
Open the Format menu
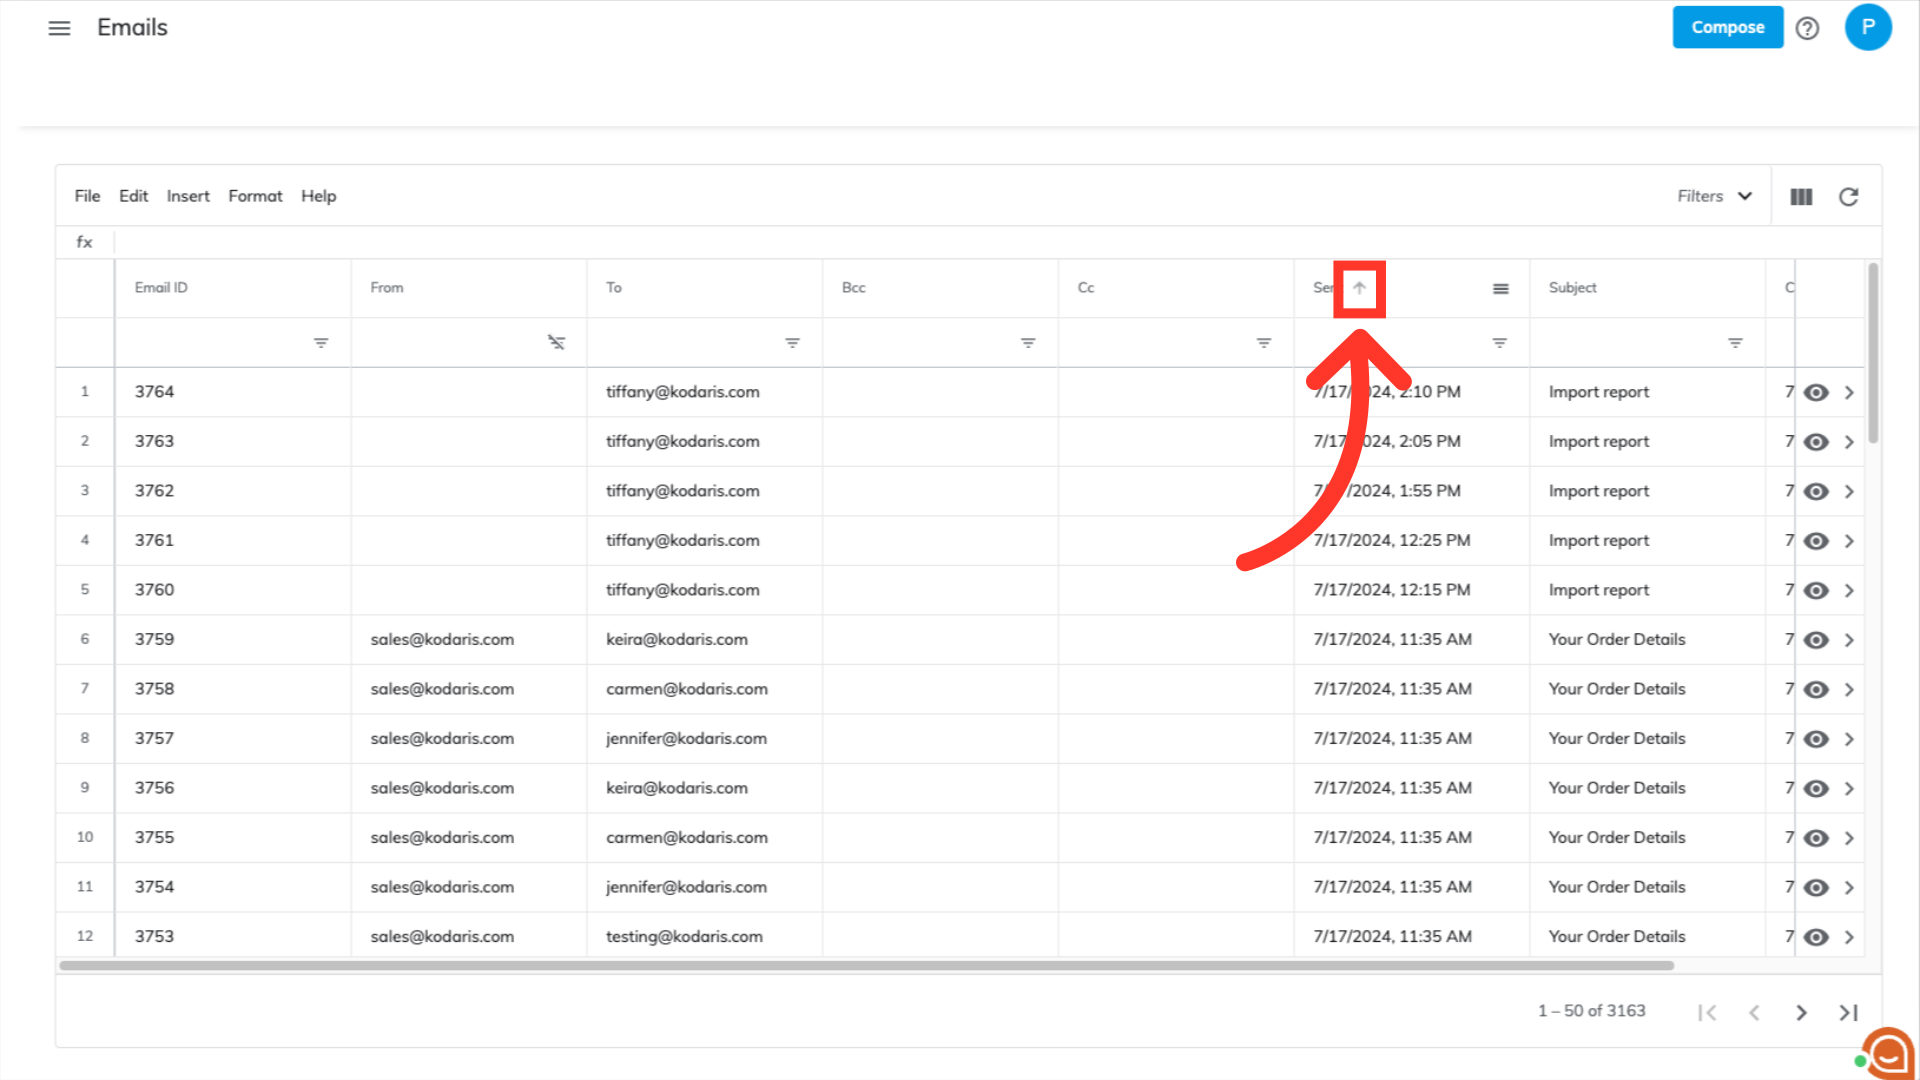[x=255, y=197]
